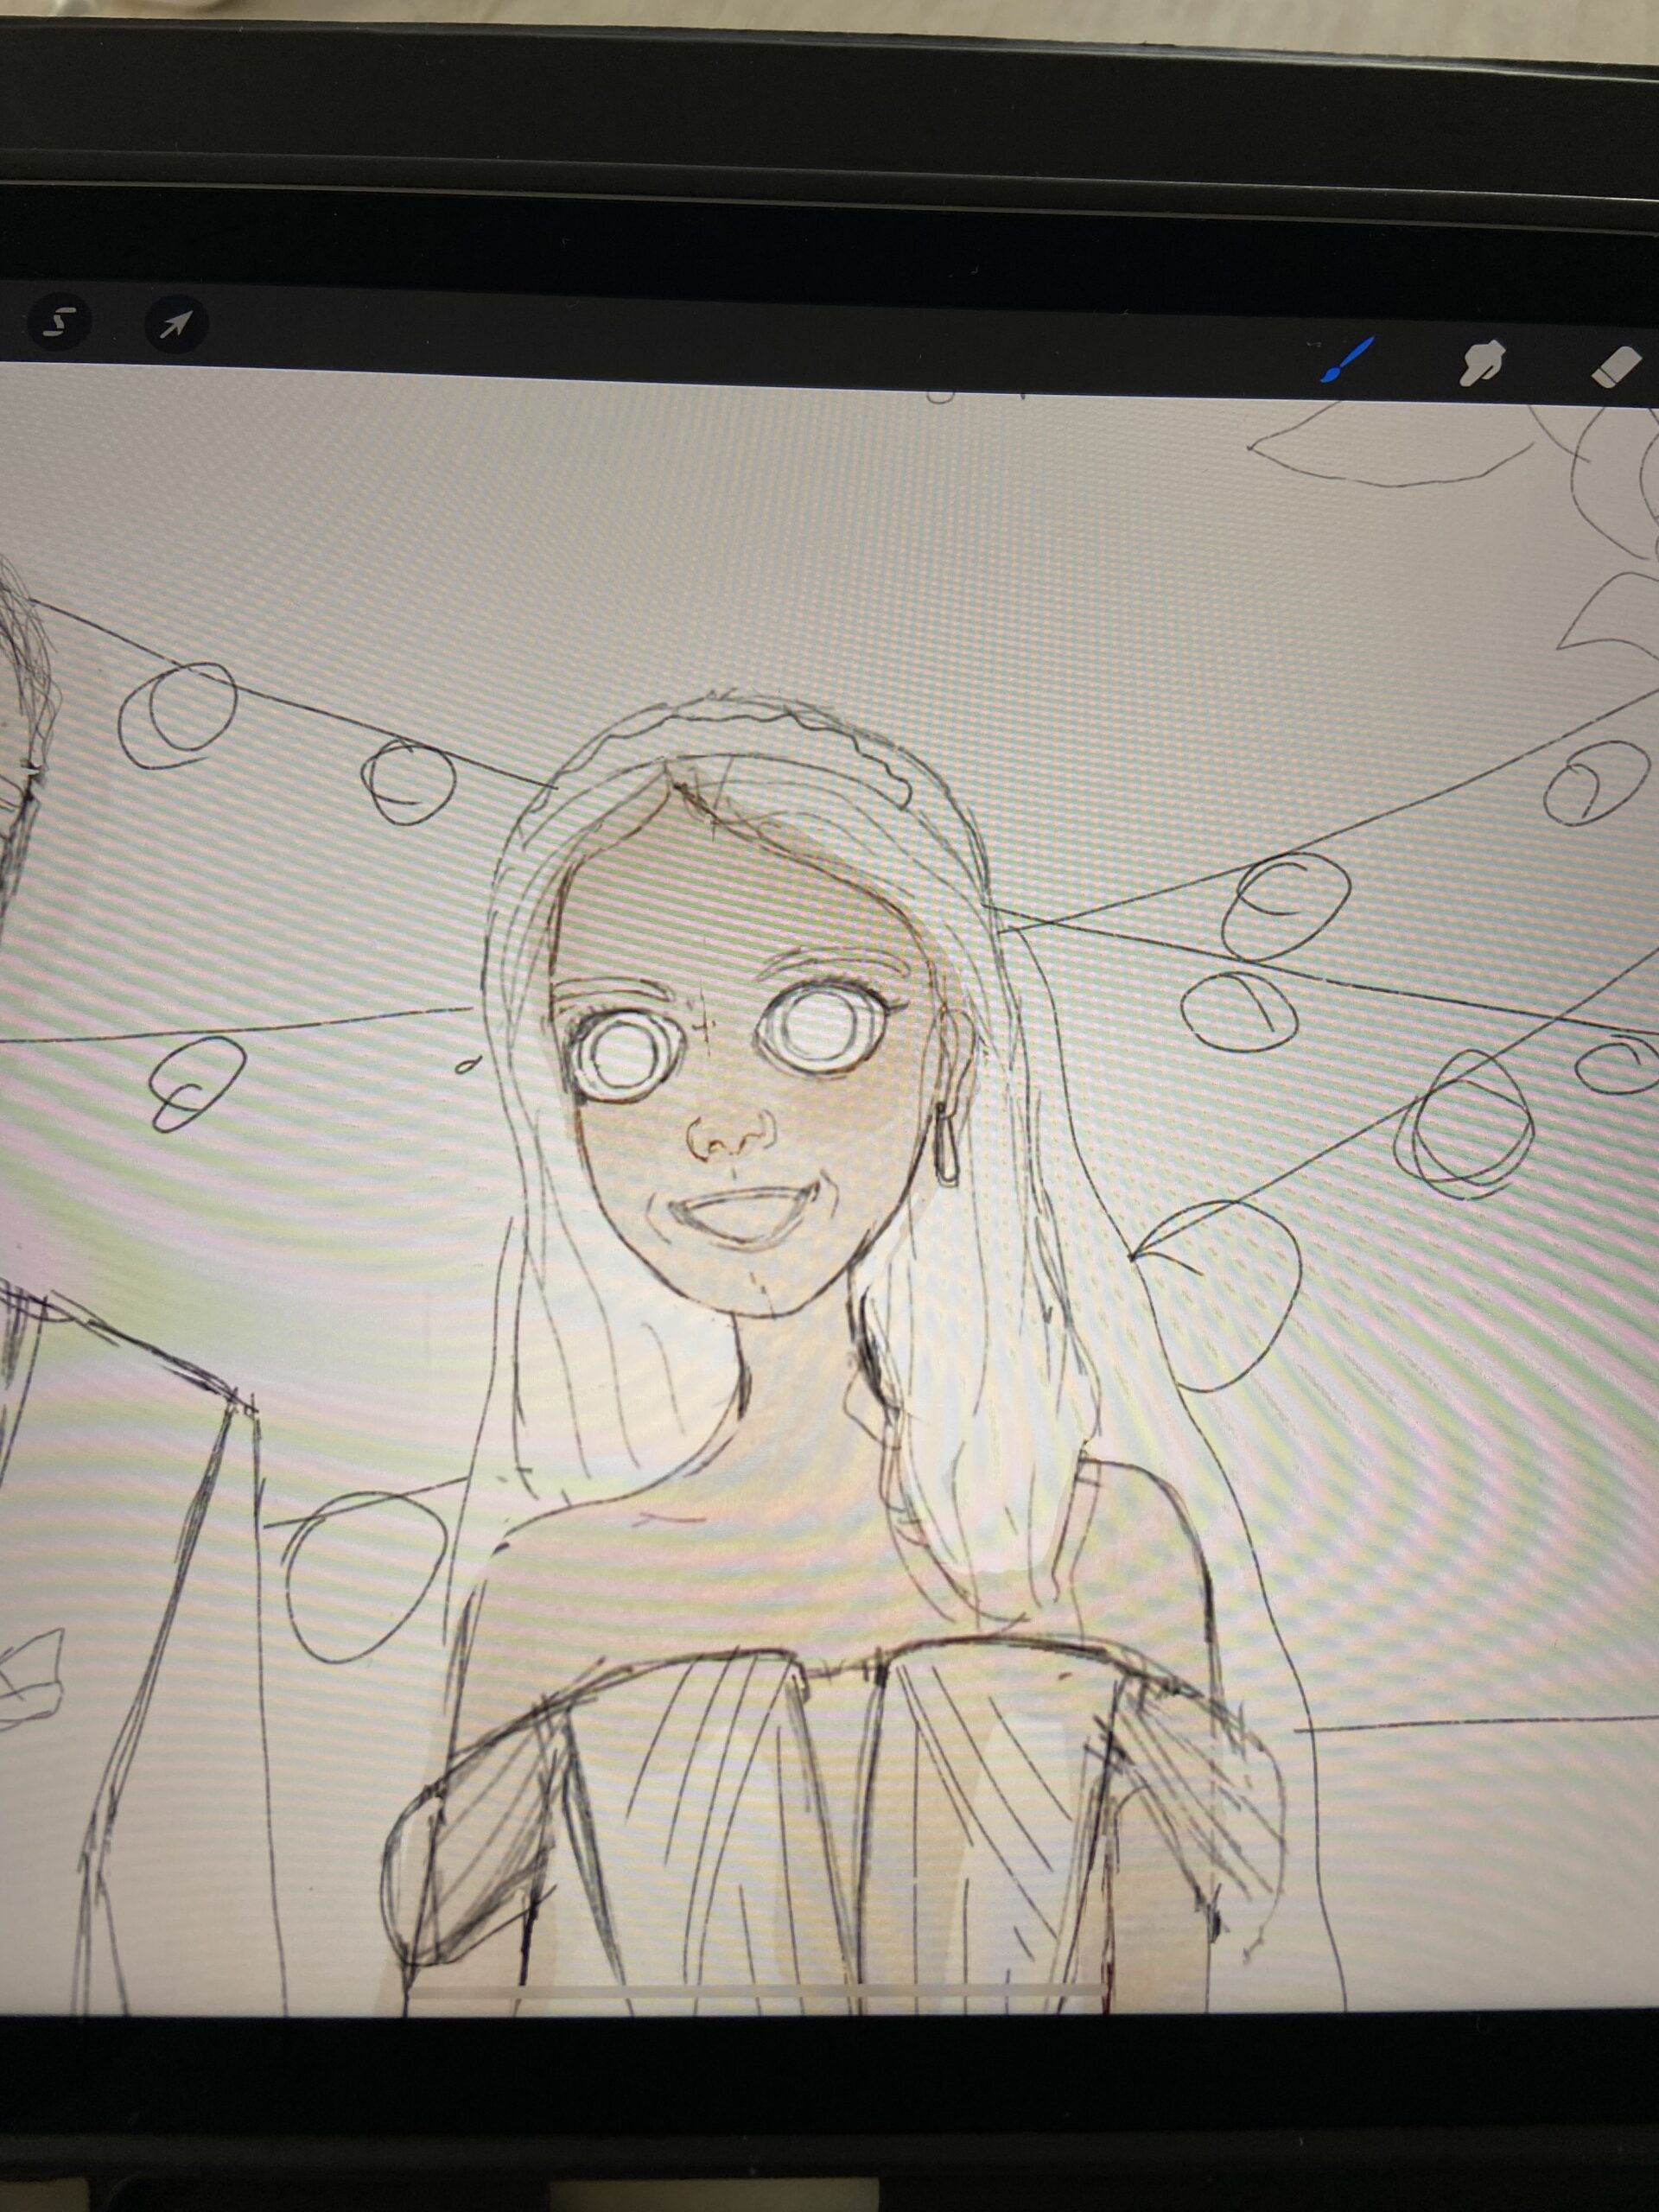Activate the Transform arrow tool
1659x2212 pixels.
(x=177, y=323)
